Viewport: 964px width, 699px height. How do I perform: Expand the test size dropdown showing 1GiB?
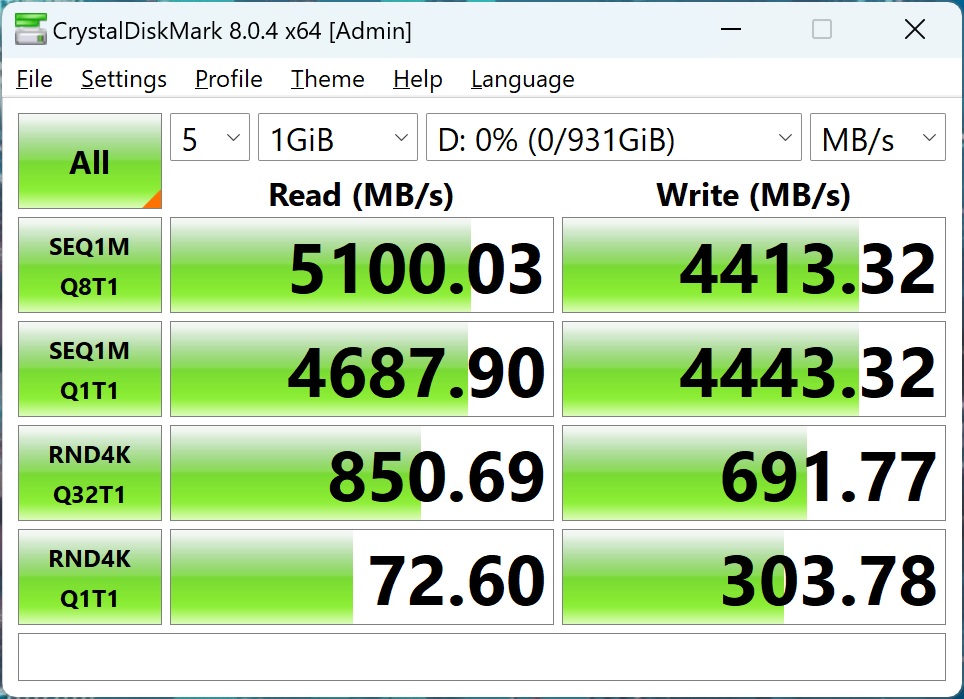(338, 137)
